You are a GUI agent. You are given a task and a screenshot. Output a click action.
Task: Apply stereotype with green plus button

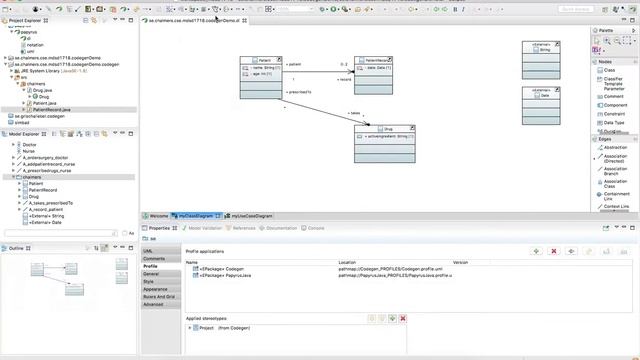pos(392,318)
